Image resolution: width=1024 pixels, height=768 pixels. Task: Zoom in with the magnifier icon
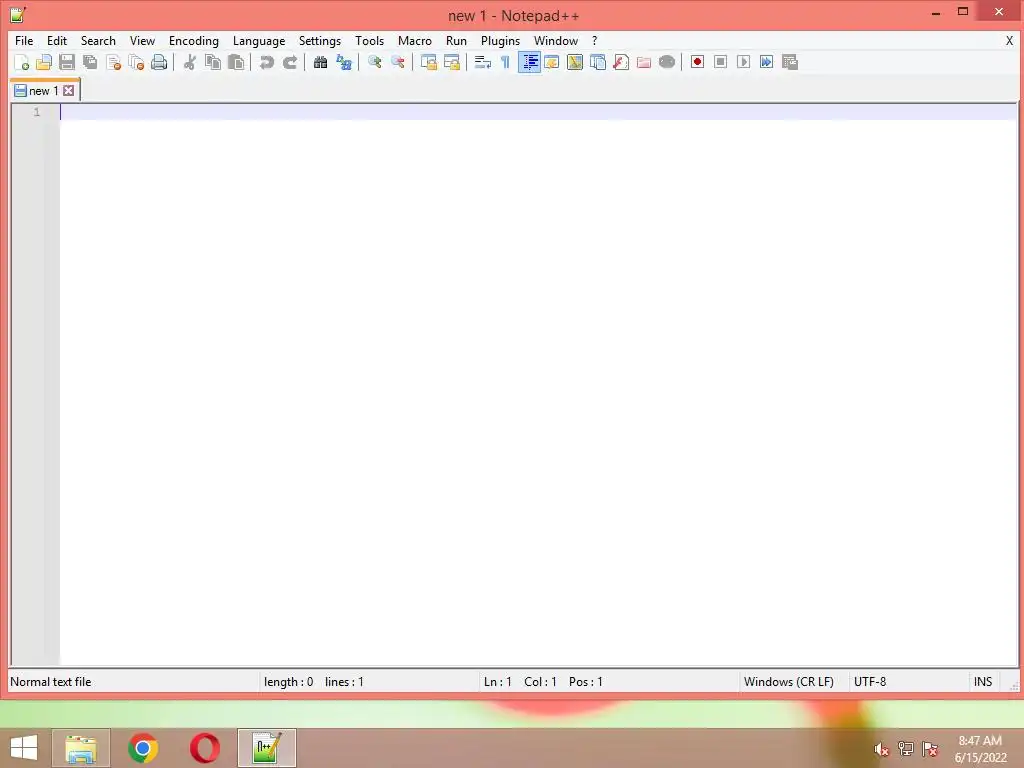(374, 62)
